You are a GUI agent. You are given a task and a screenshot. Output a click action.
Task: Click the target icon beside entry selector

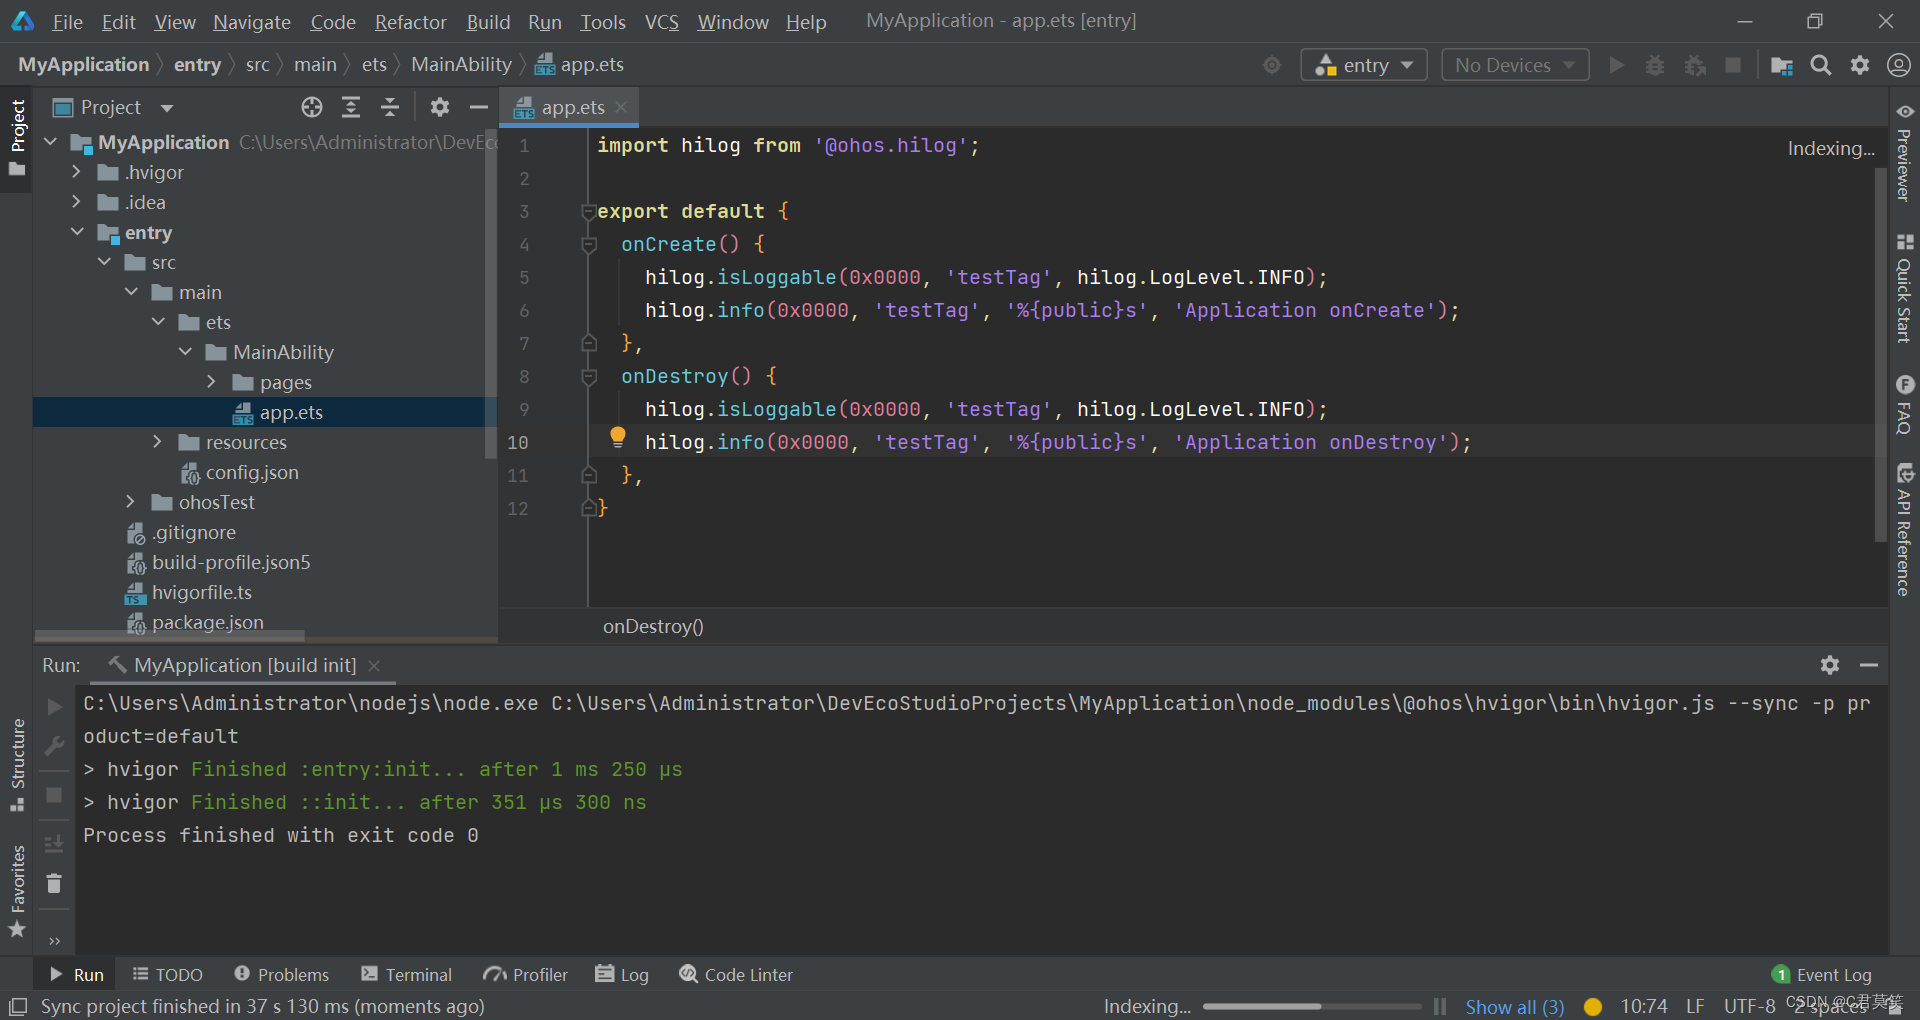(x=1272, y=65)
